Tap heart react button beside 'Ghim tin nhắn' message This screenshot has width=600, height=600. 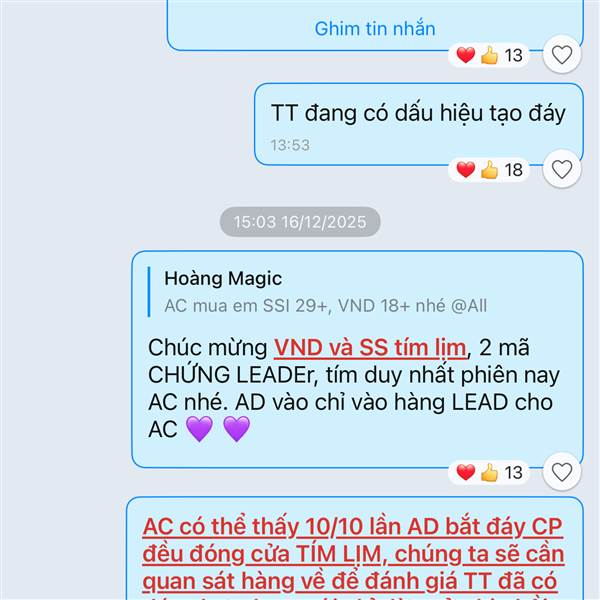[x=562, y=55]
